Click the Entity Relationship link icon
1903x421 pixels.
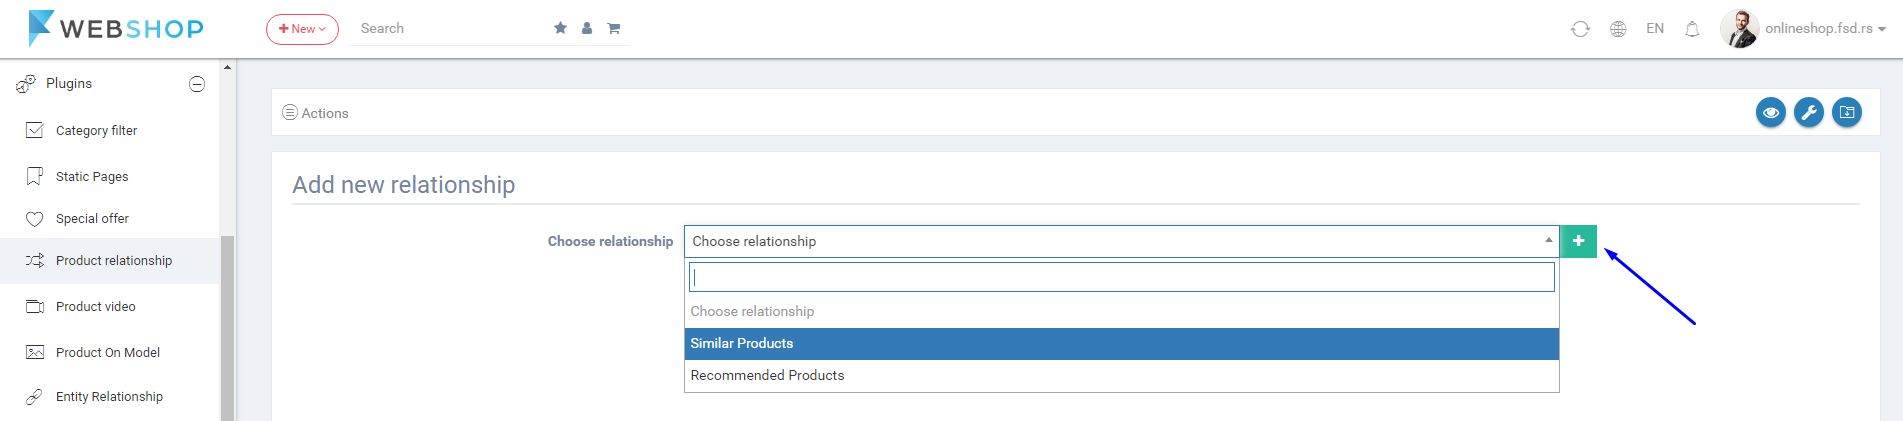click(x=35, y=396)
